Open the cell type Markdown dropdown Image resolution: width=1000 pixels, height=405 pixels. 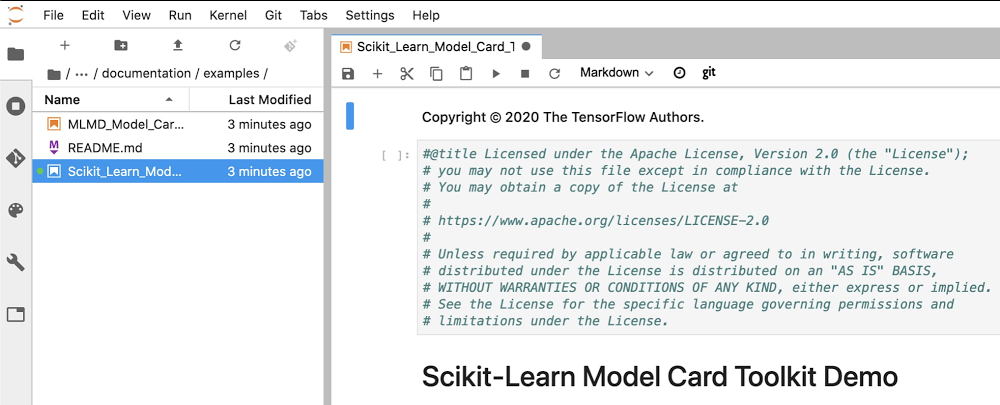[616, 73]
